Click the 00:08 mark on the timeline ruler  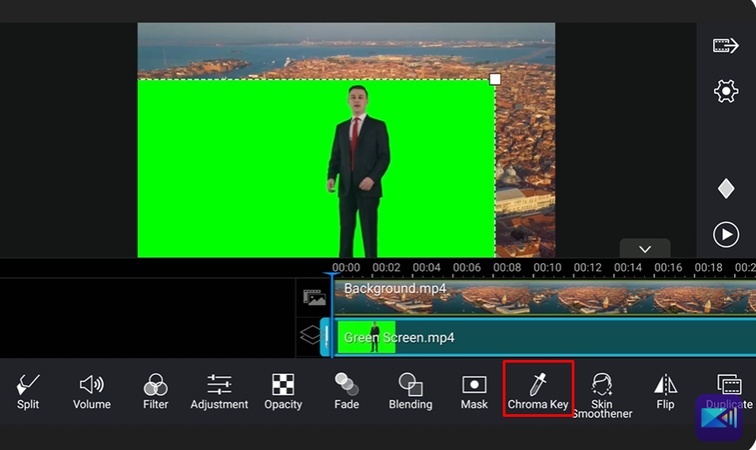(507, 267)
